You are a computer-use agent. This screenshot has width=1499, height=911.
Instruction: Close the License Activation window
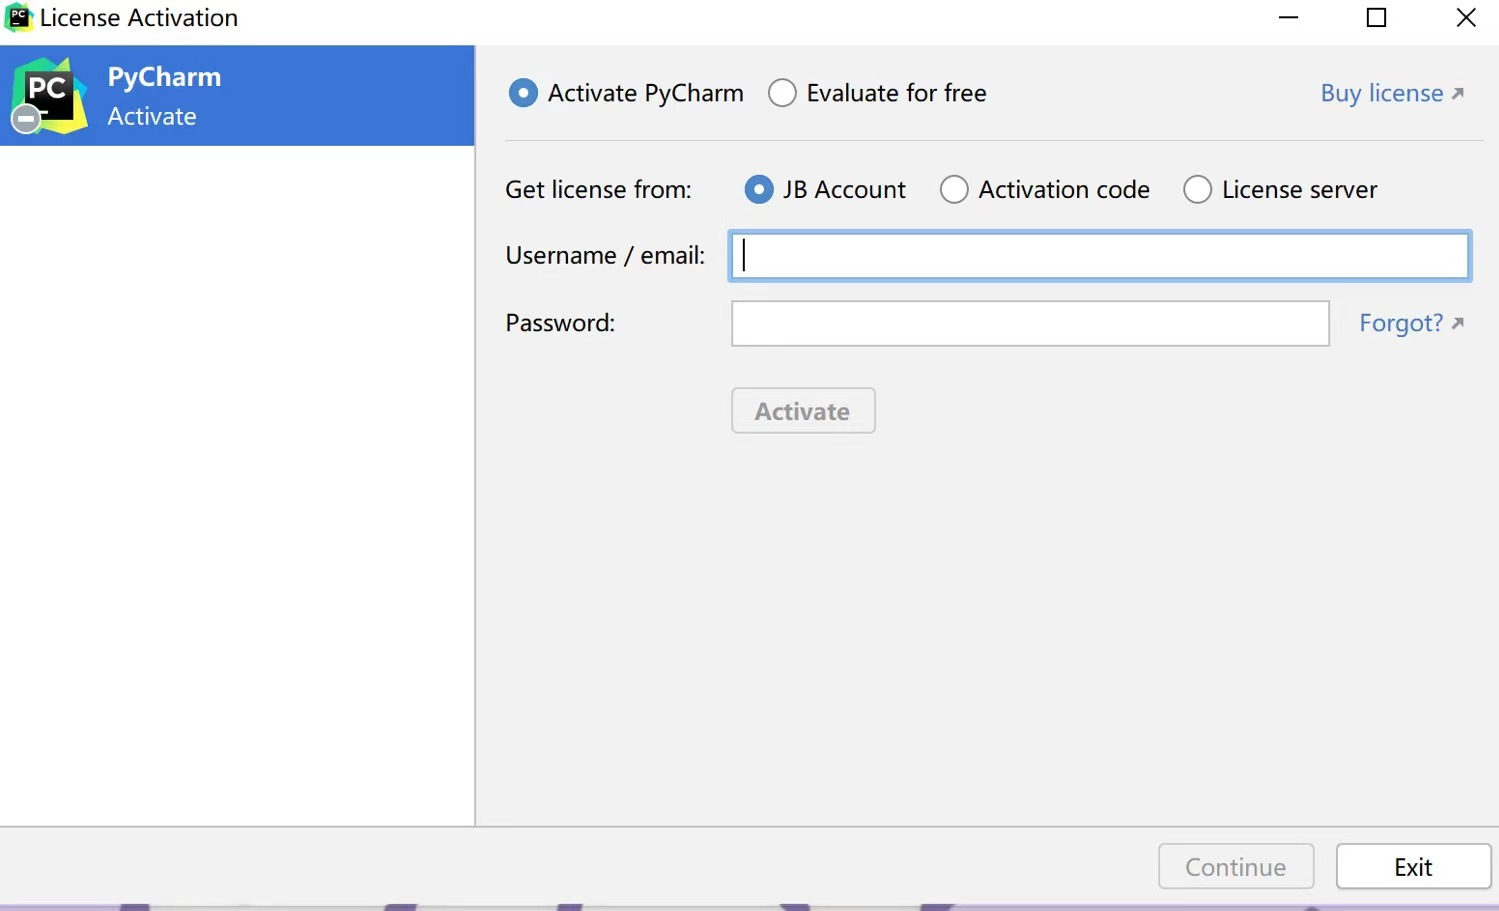click(x=1465, y=18)
